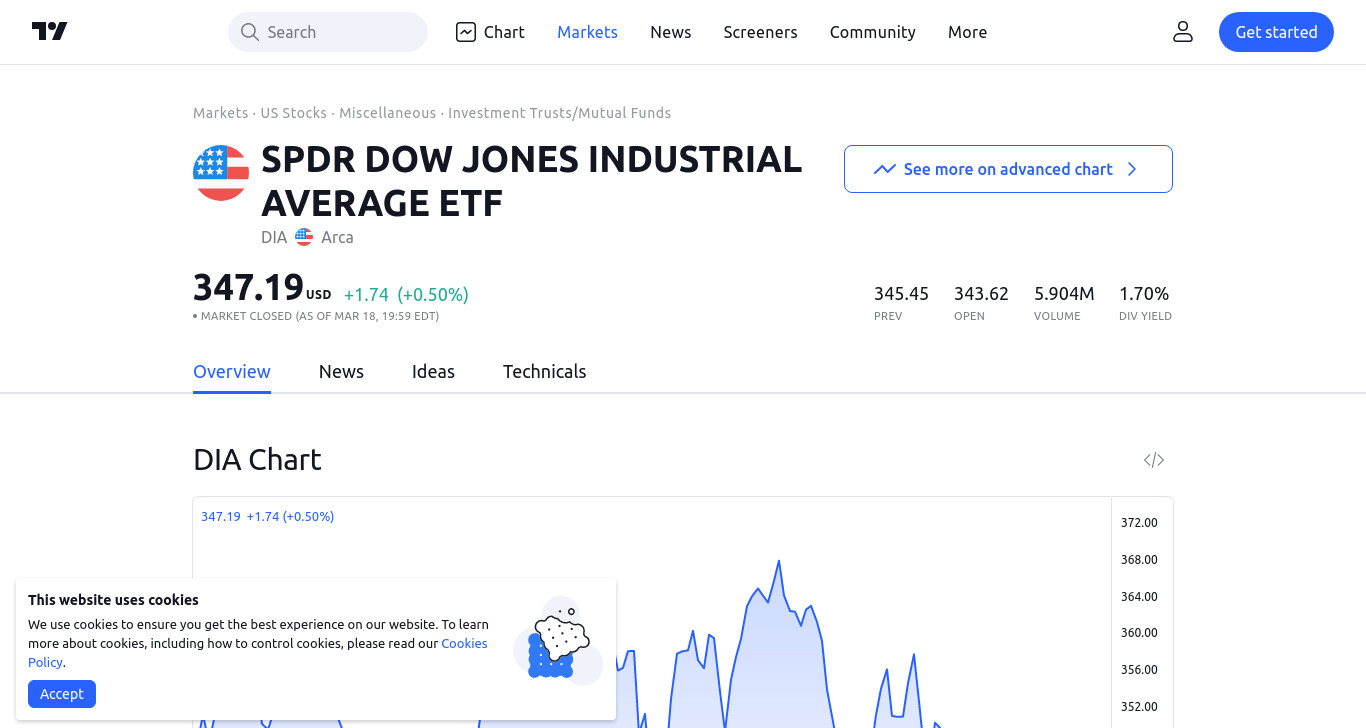Screen dimensions: 1366x728
Task: Open the Screeners menu
Action: (760, 32)
